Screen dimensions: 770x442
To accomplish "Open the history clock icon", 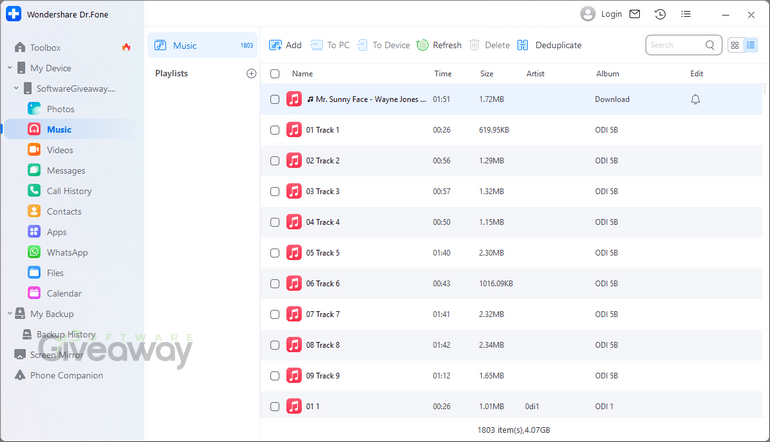I will [660, 14].
